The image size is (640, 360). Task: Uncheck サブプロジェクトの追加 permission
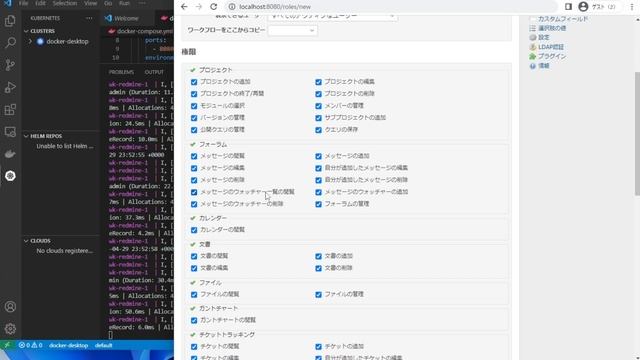click(318, 118)
